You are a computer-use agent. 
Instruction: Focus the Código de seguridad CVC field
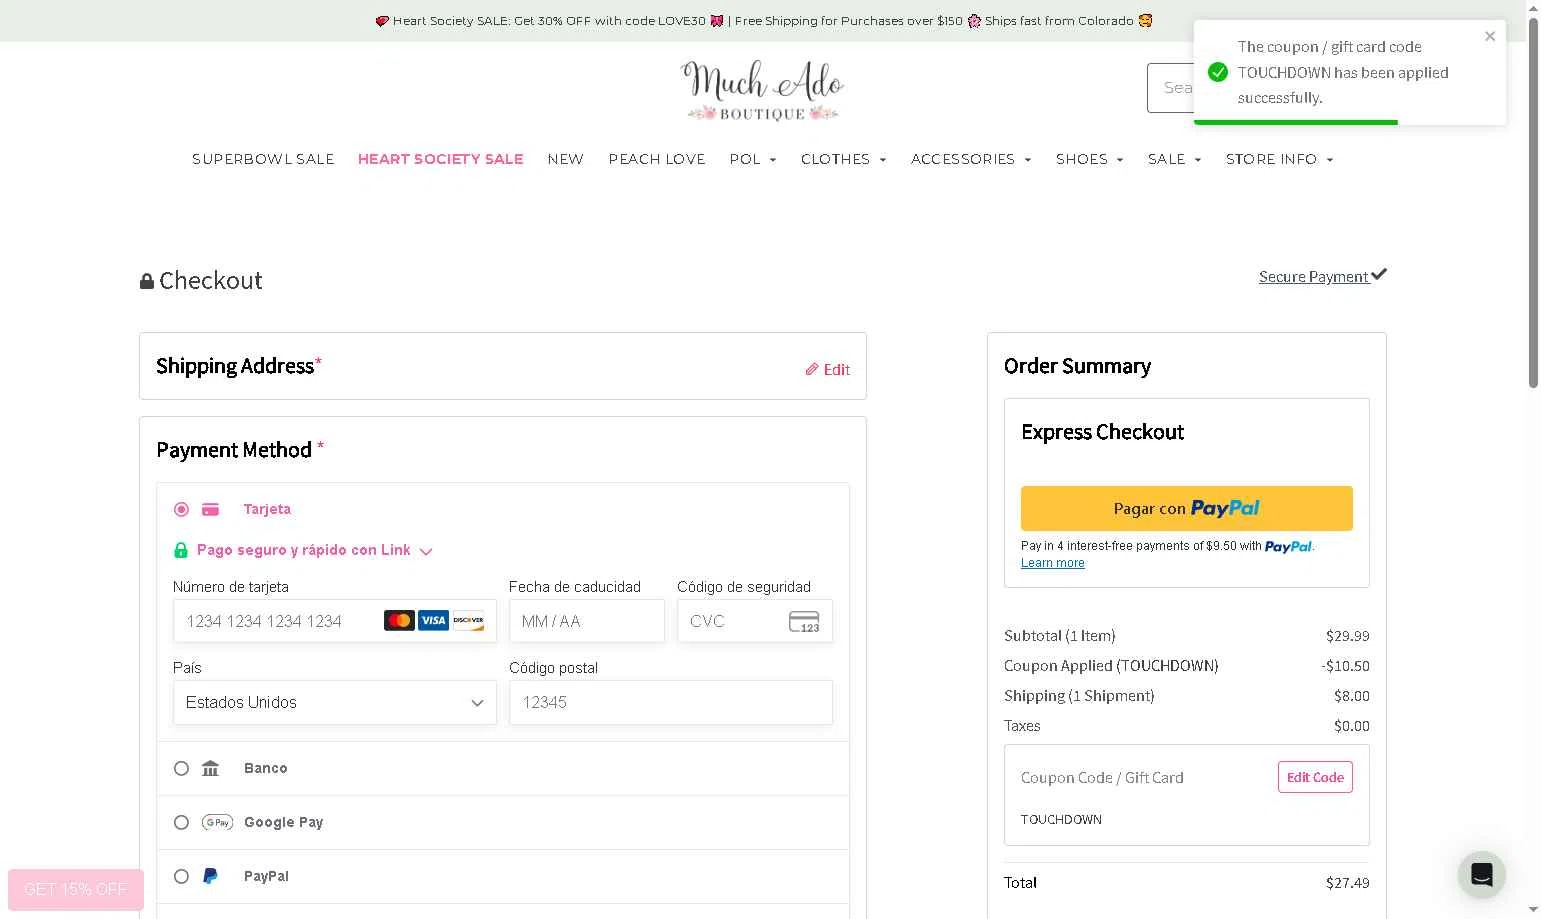coord(755,621)
